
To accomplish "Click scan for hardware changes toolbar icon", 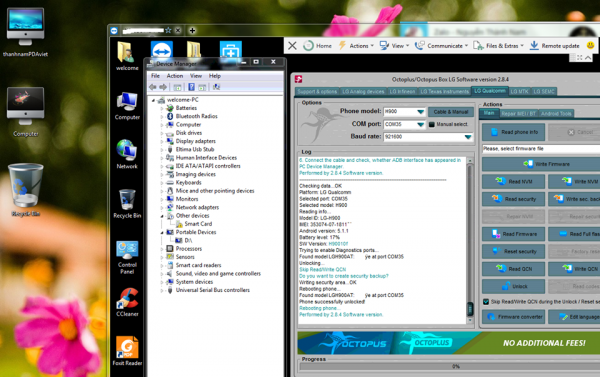I will click(216, 87).
